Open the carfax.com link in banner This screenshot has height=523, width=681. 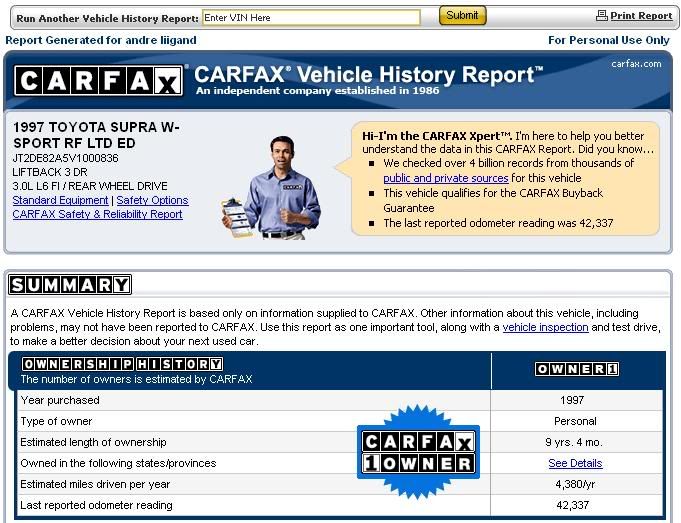point(636,64)
